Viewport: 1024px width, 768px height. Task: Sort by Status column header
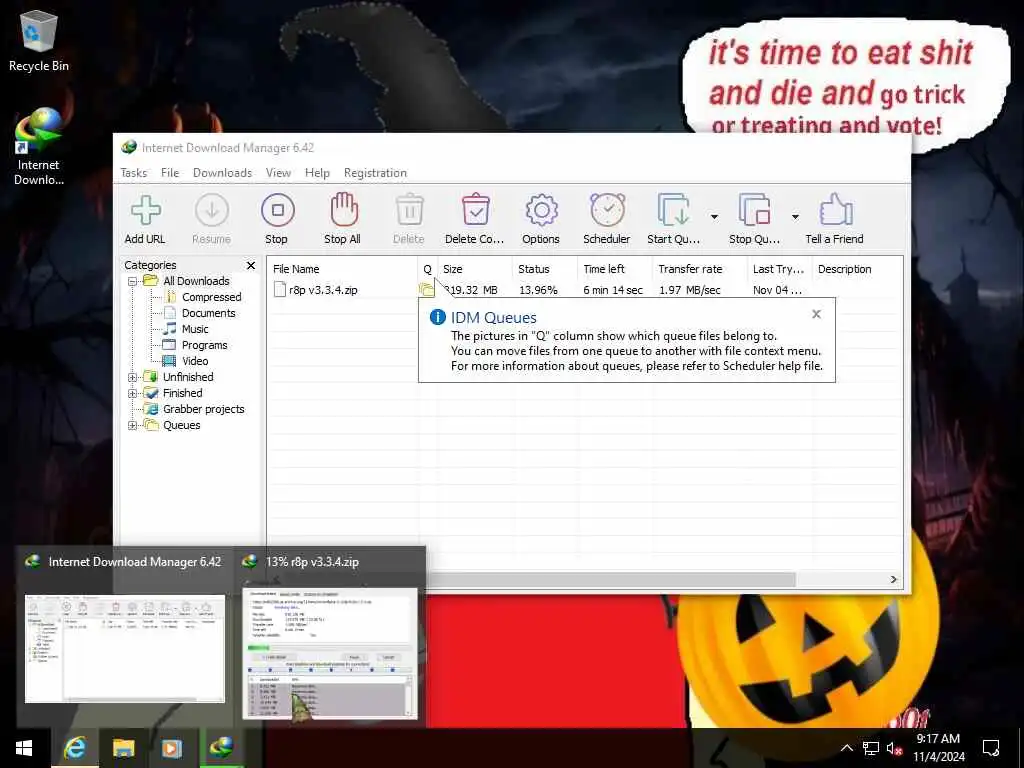545,269
